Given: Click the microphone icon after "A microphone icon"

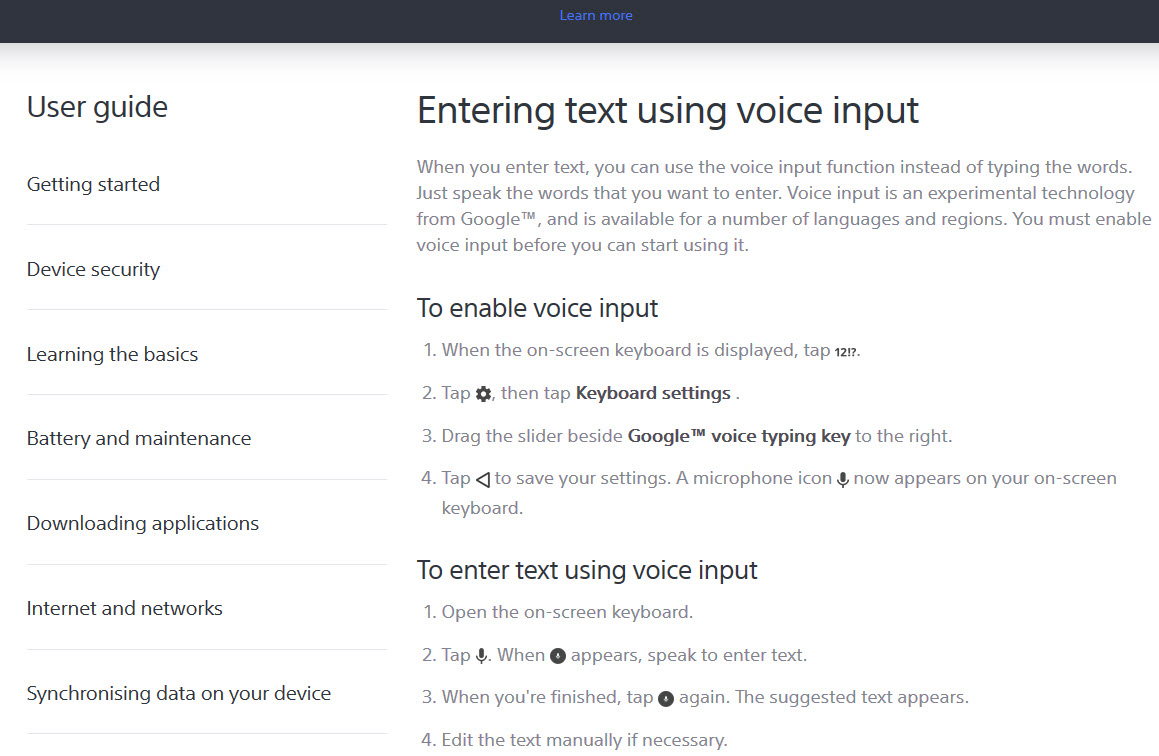Looking at the screenshot, I should [843, 480].
